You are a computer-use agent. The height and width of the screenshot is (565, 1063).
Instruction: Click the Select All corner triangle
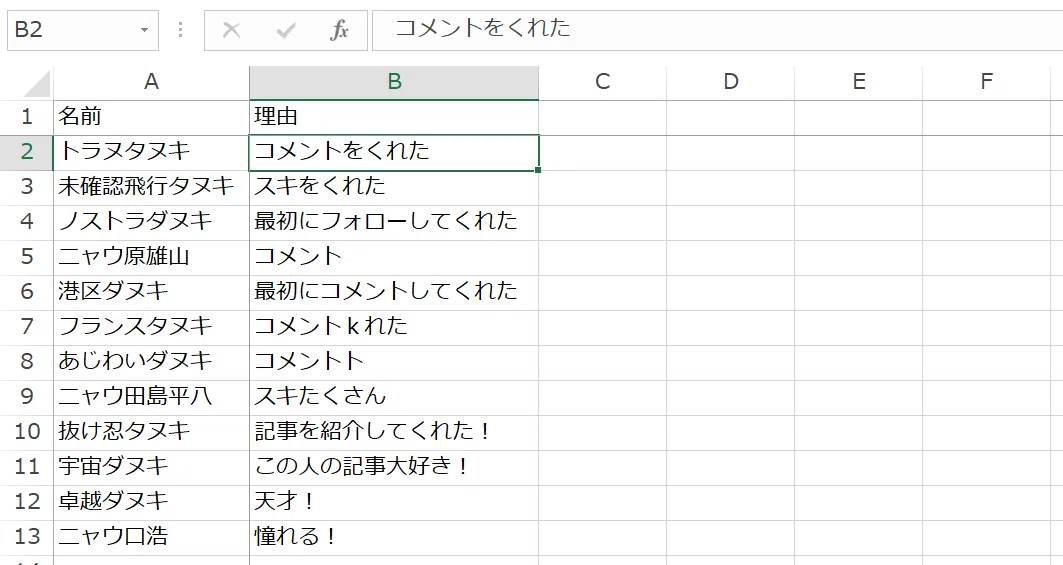click(37, 84)
